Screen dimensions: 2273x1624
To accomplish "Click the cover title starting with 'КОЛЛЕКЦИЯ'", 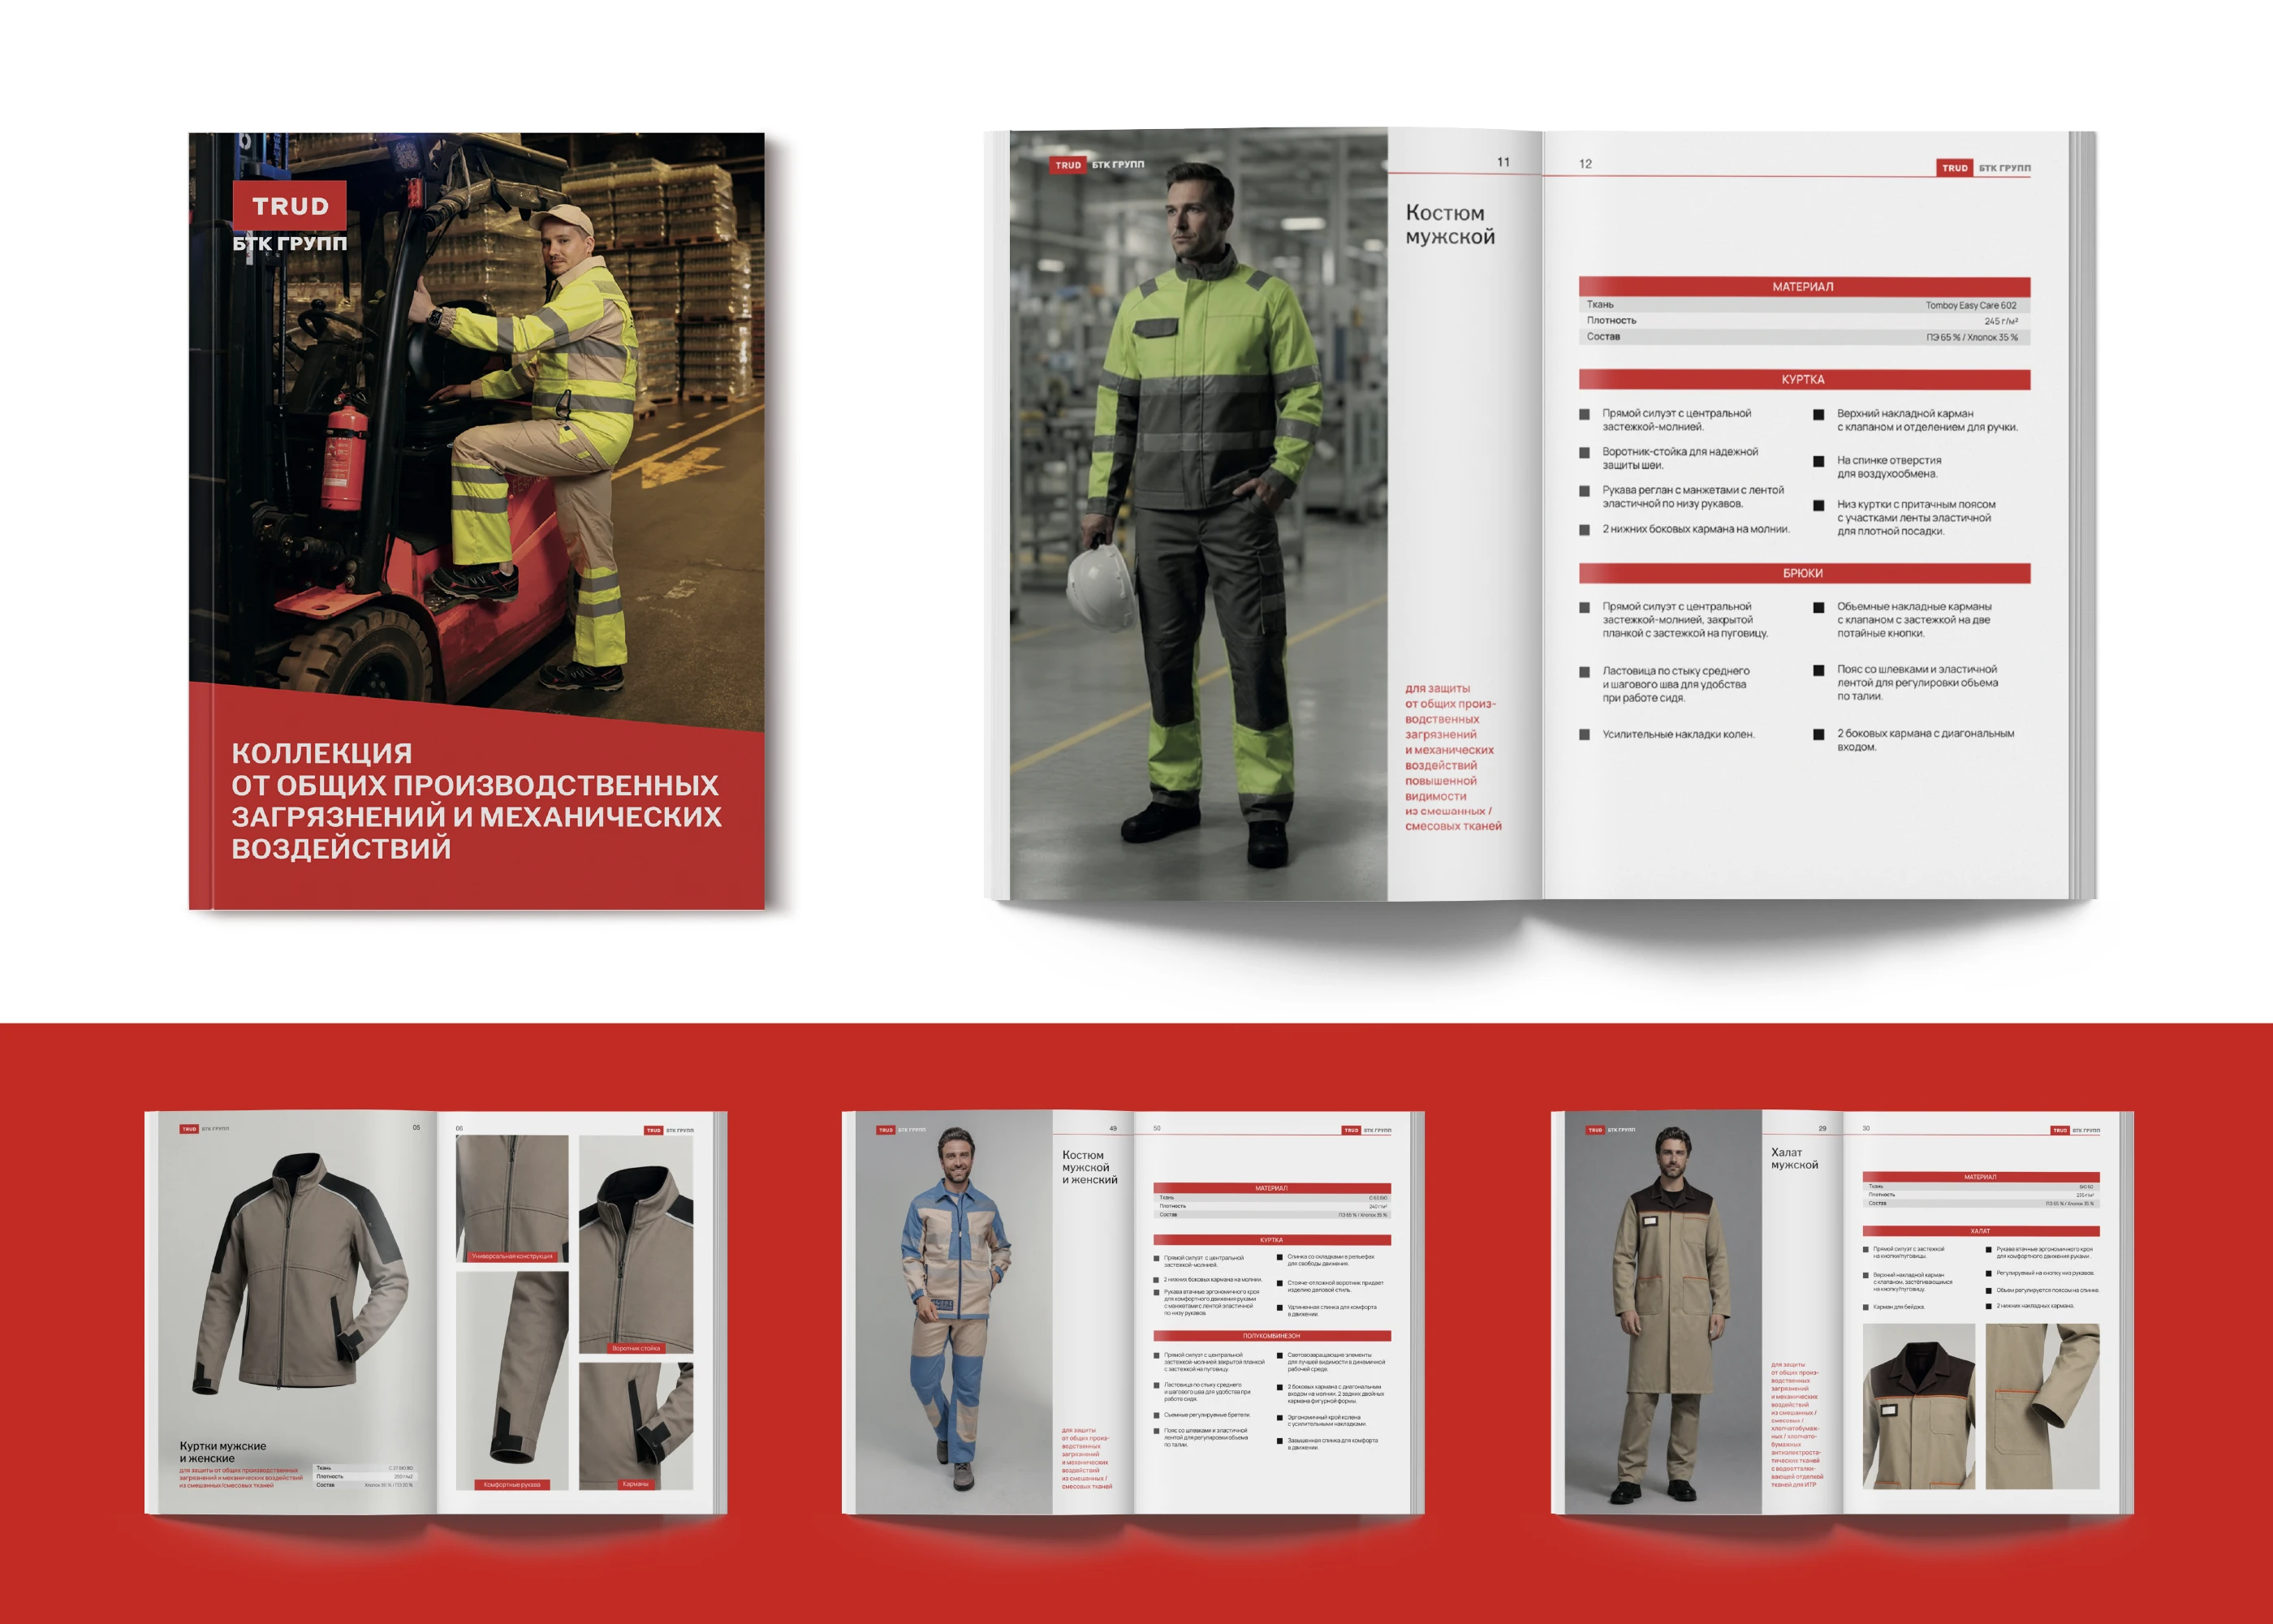I will tap(476, 800).
